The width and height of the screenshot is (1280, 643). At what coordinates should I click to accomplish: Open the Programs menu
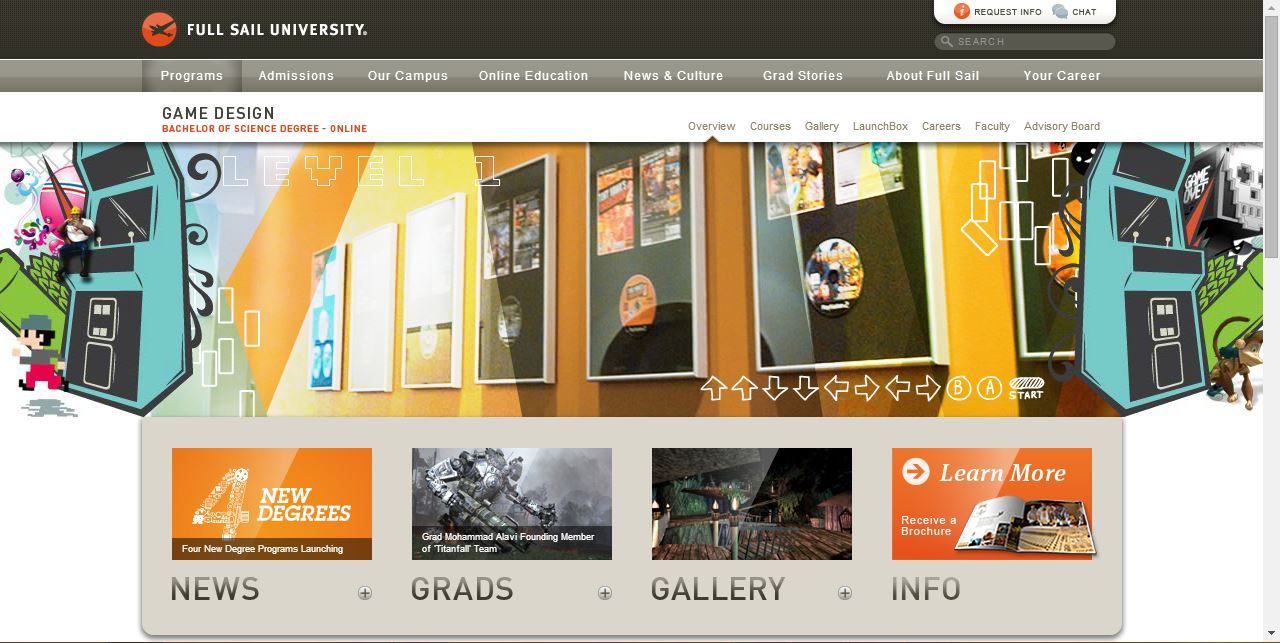pos(191,75)
